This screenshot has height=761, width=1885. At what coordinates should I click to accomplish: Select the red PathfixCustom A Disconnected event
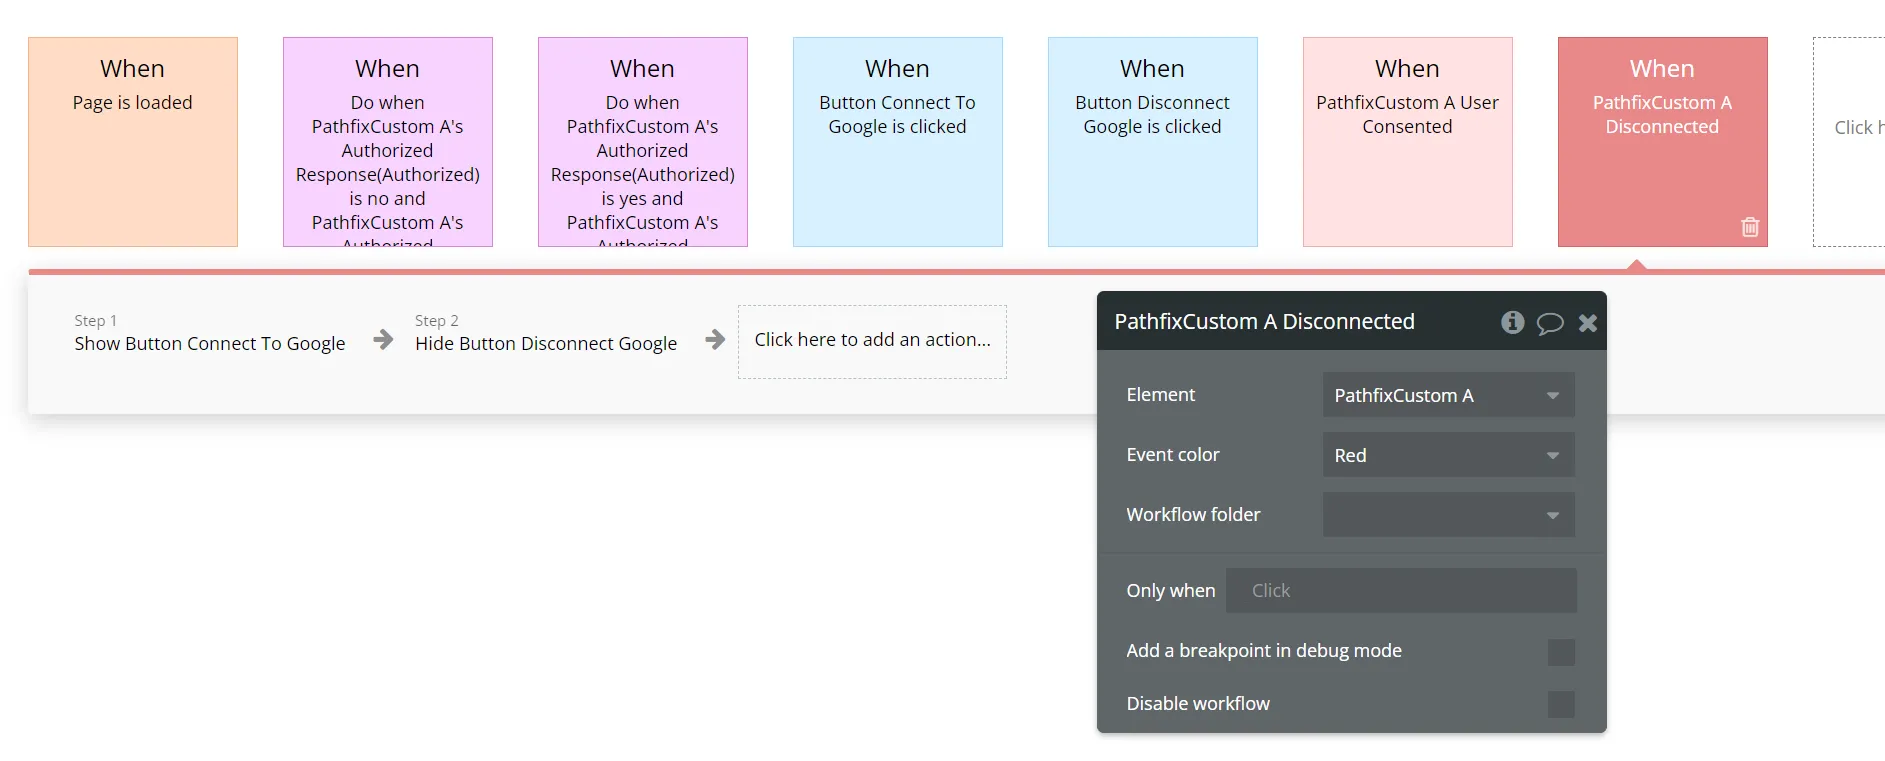(x=1663, y=142)
